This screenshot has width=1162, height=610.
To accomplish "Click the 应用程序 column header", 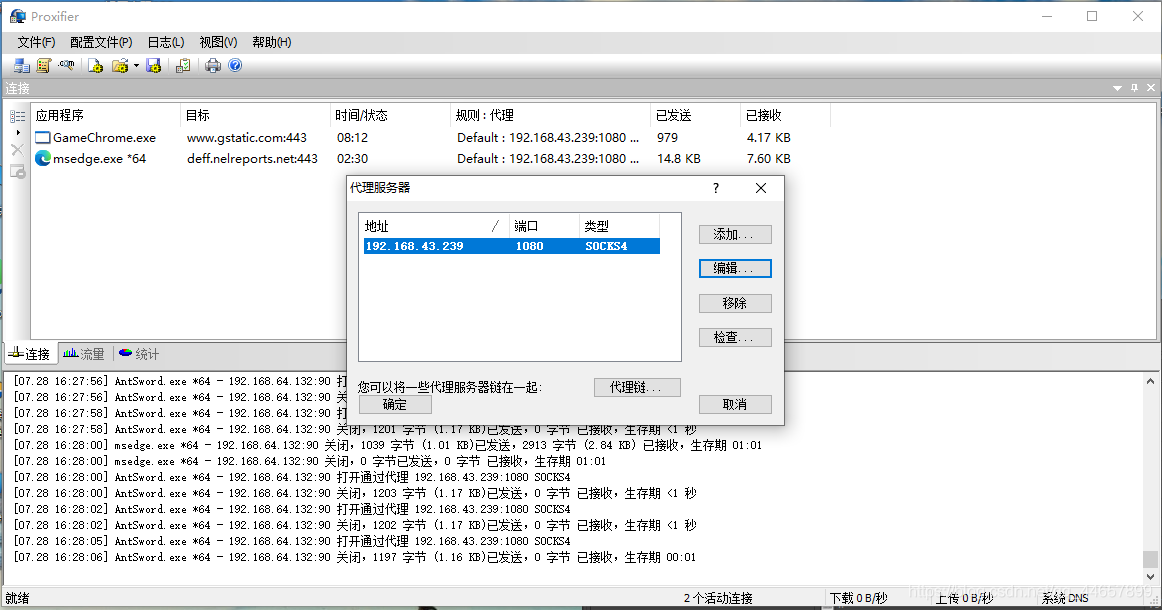I will tap(106, 116).
